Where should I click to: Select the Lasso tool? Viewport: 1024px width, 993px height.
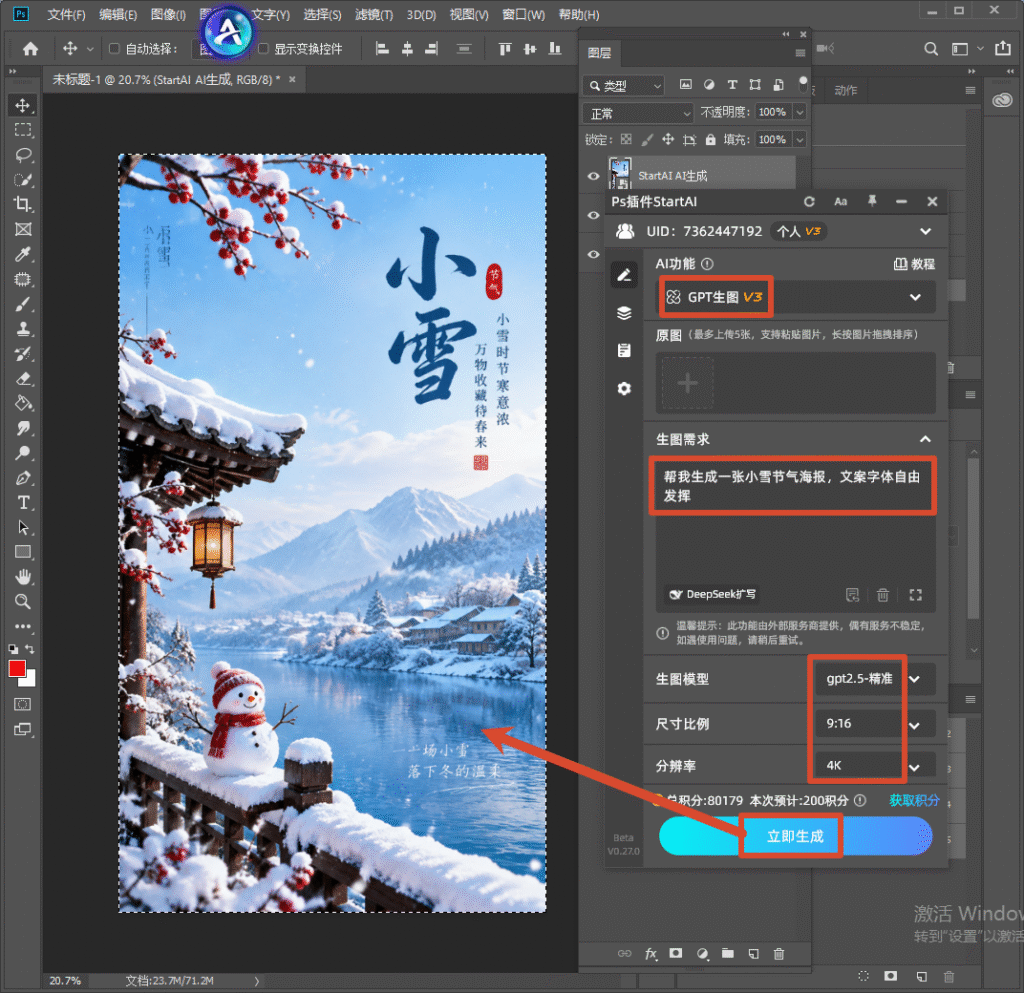23,155
